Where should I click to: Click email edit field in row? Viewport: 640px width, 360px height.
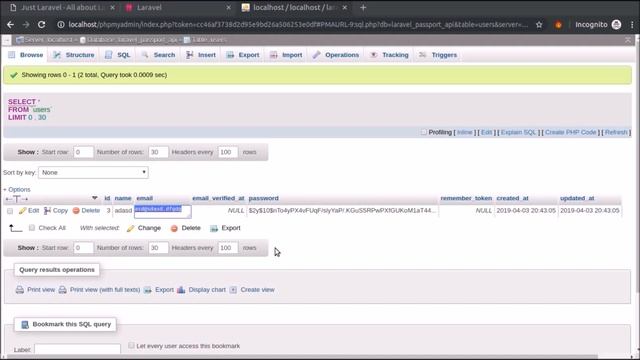click(162, 211)
